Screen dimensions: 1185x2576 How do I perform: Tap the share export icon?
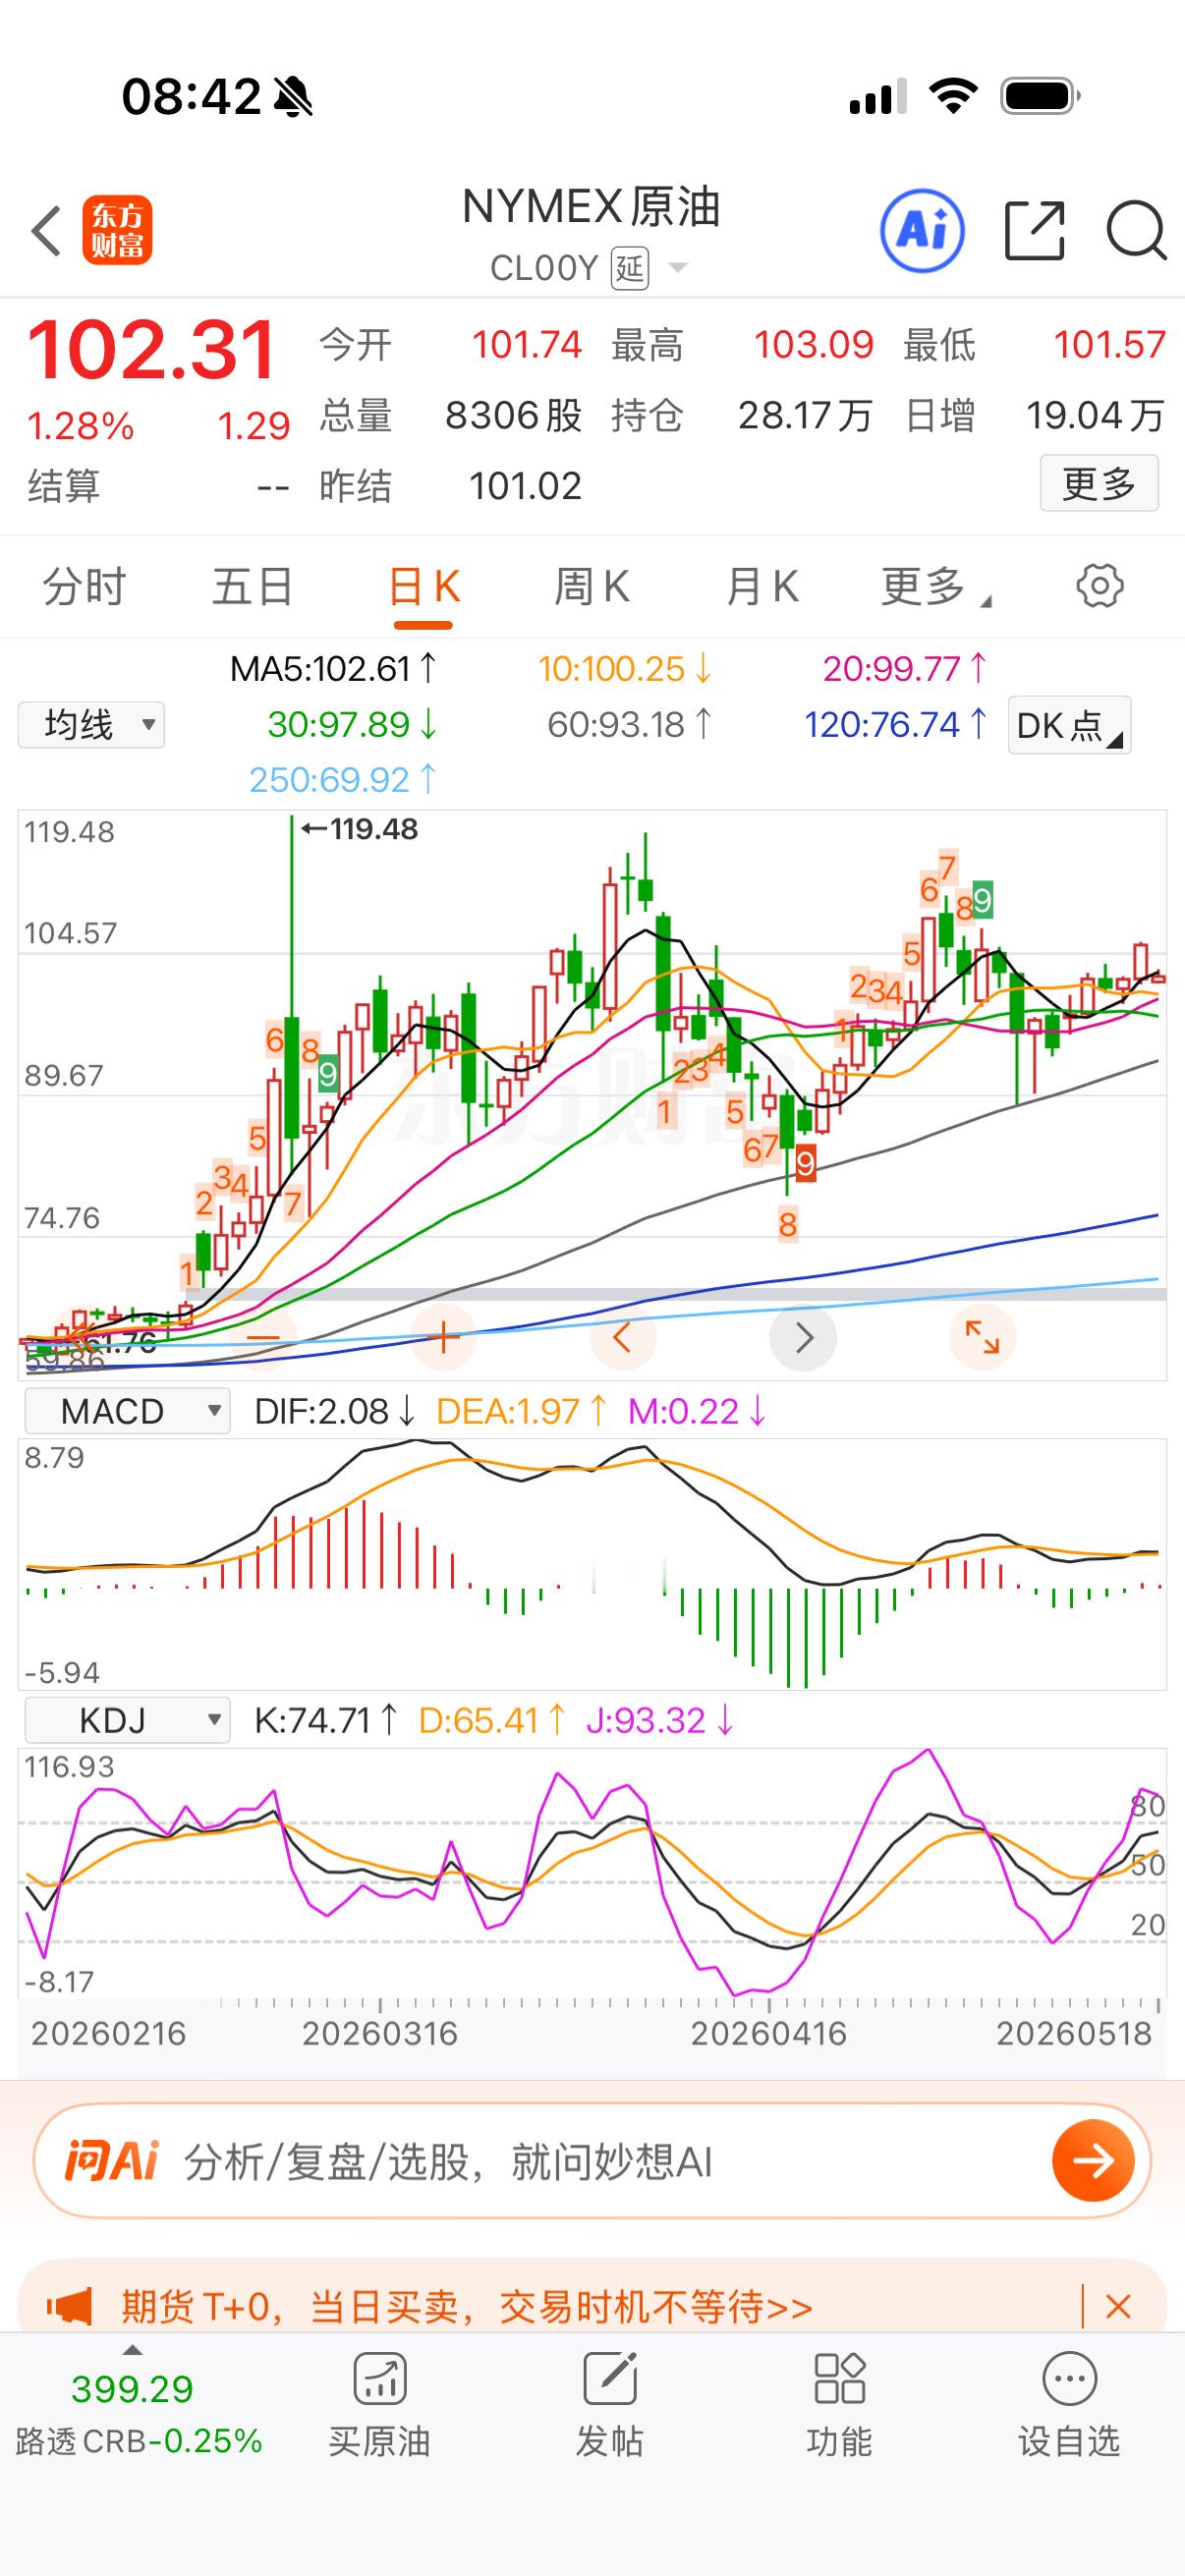coord(1034,231)
